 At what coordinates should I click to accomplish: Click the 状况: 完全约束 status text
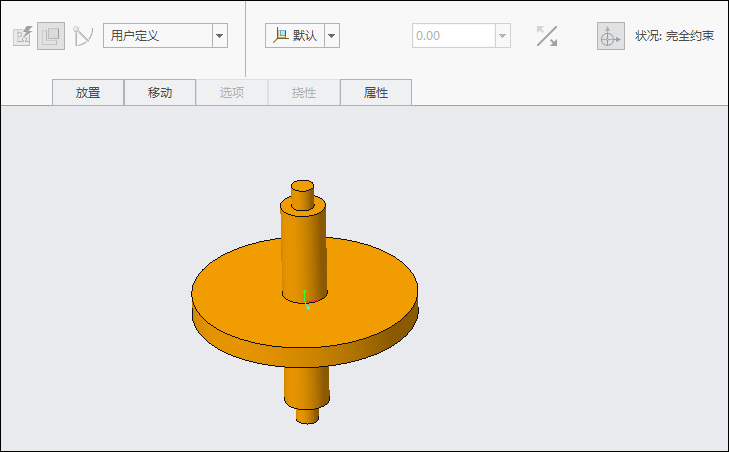pos(674,36)
